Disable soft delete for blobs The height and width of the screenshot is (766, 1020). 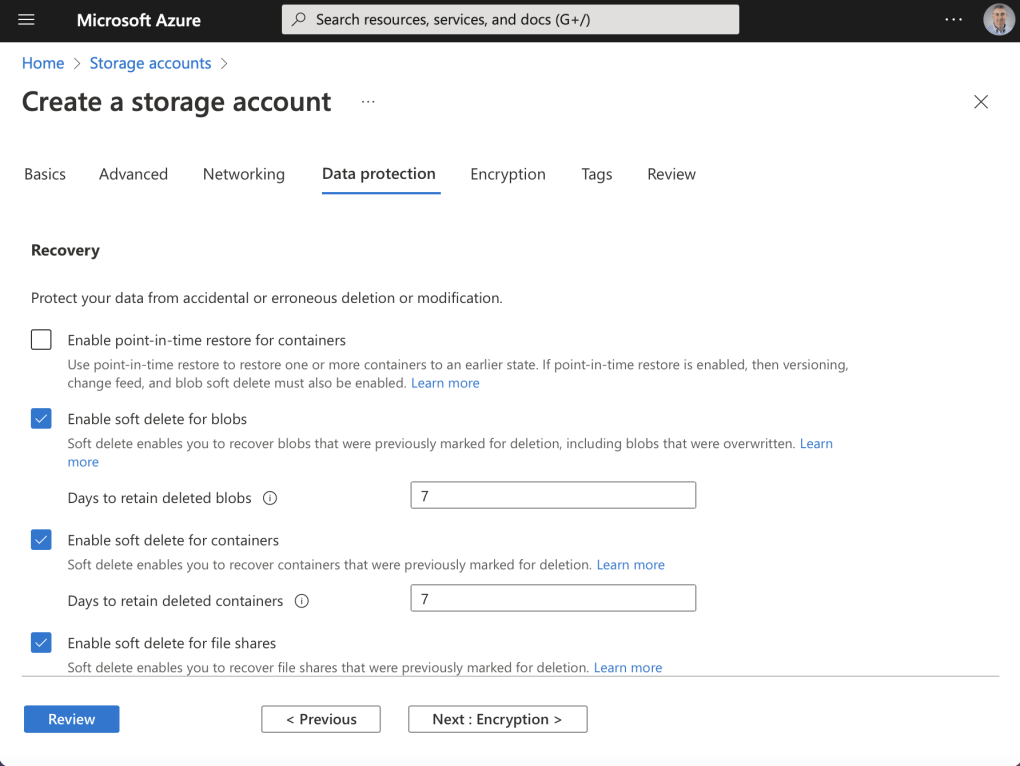coord(41,419)
